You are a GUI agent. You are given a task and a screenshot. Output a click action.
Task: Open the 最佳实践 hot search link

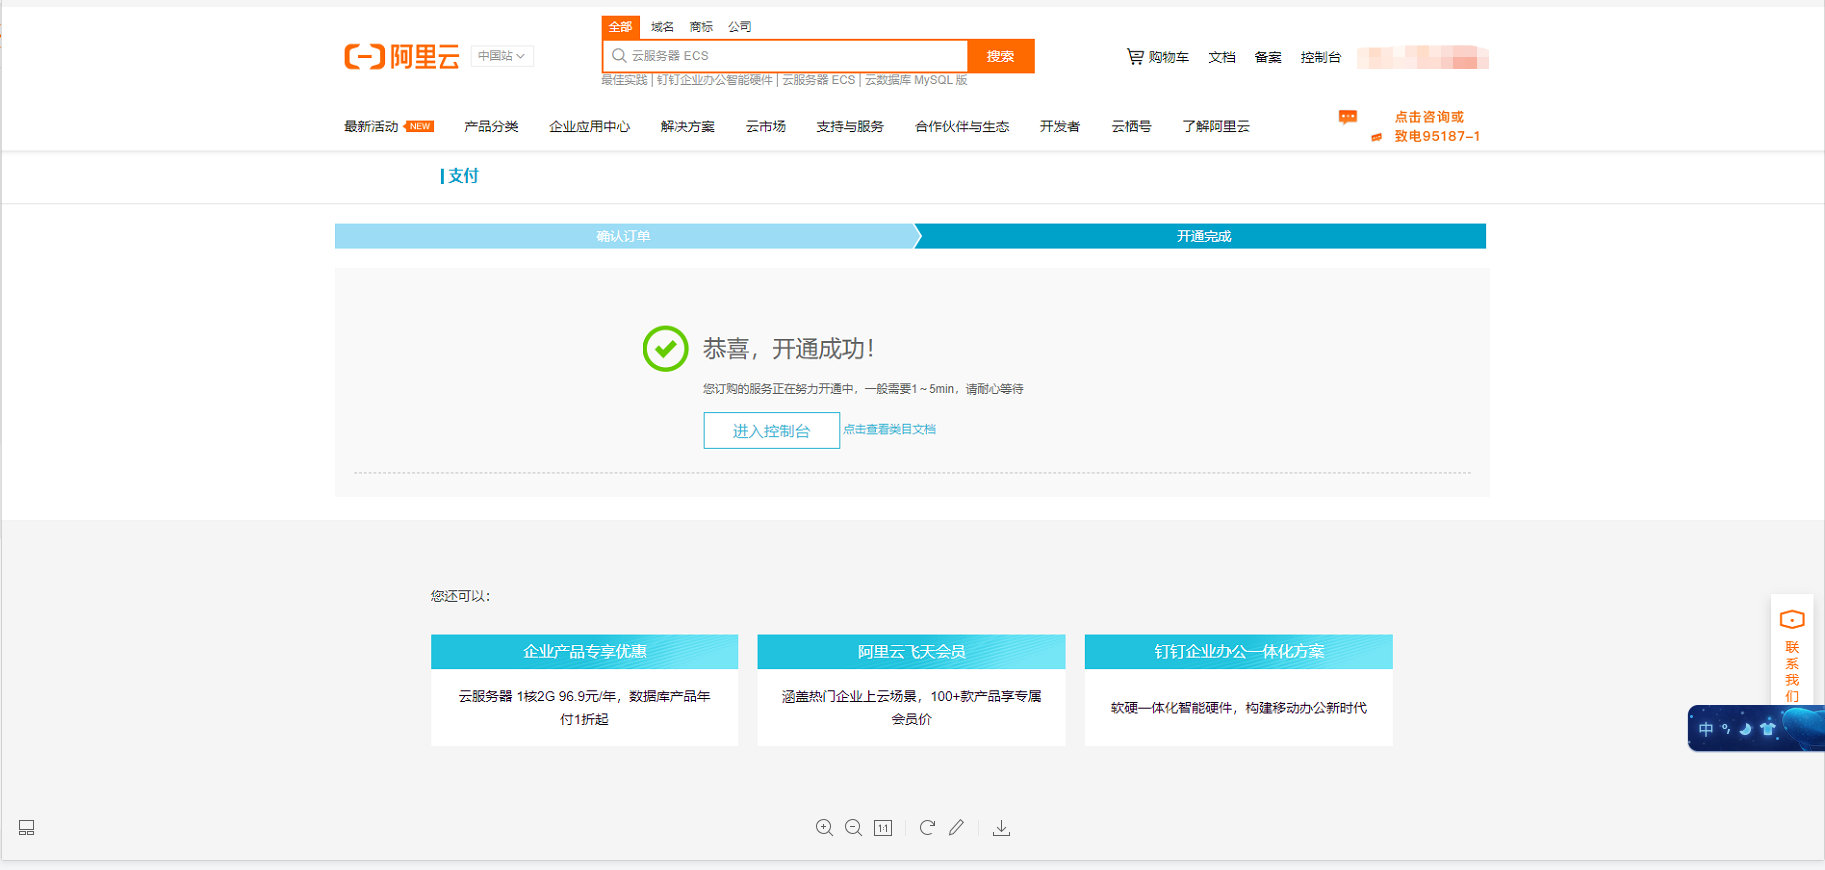[624, 80]
